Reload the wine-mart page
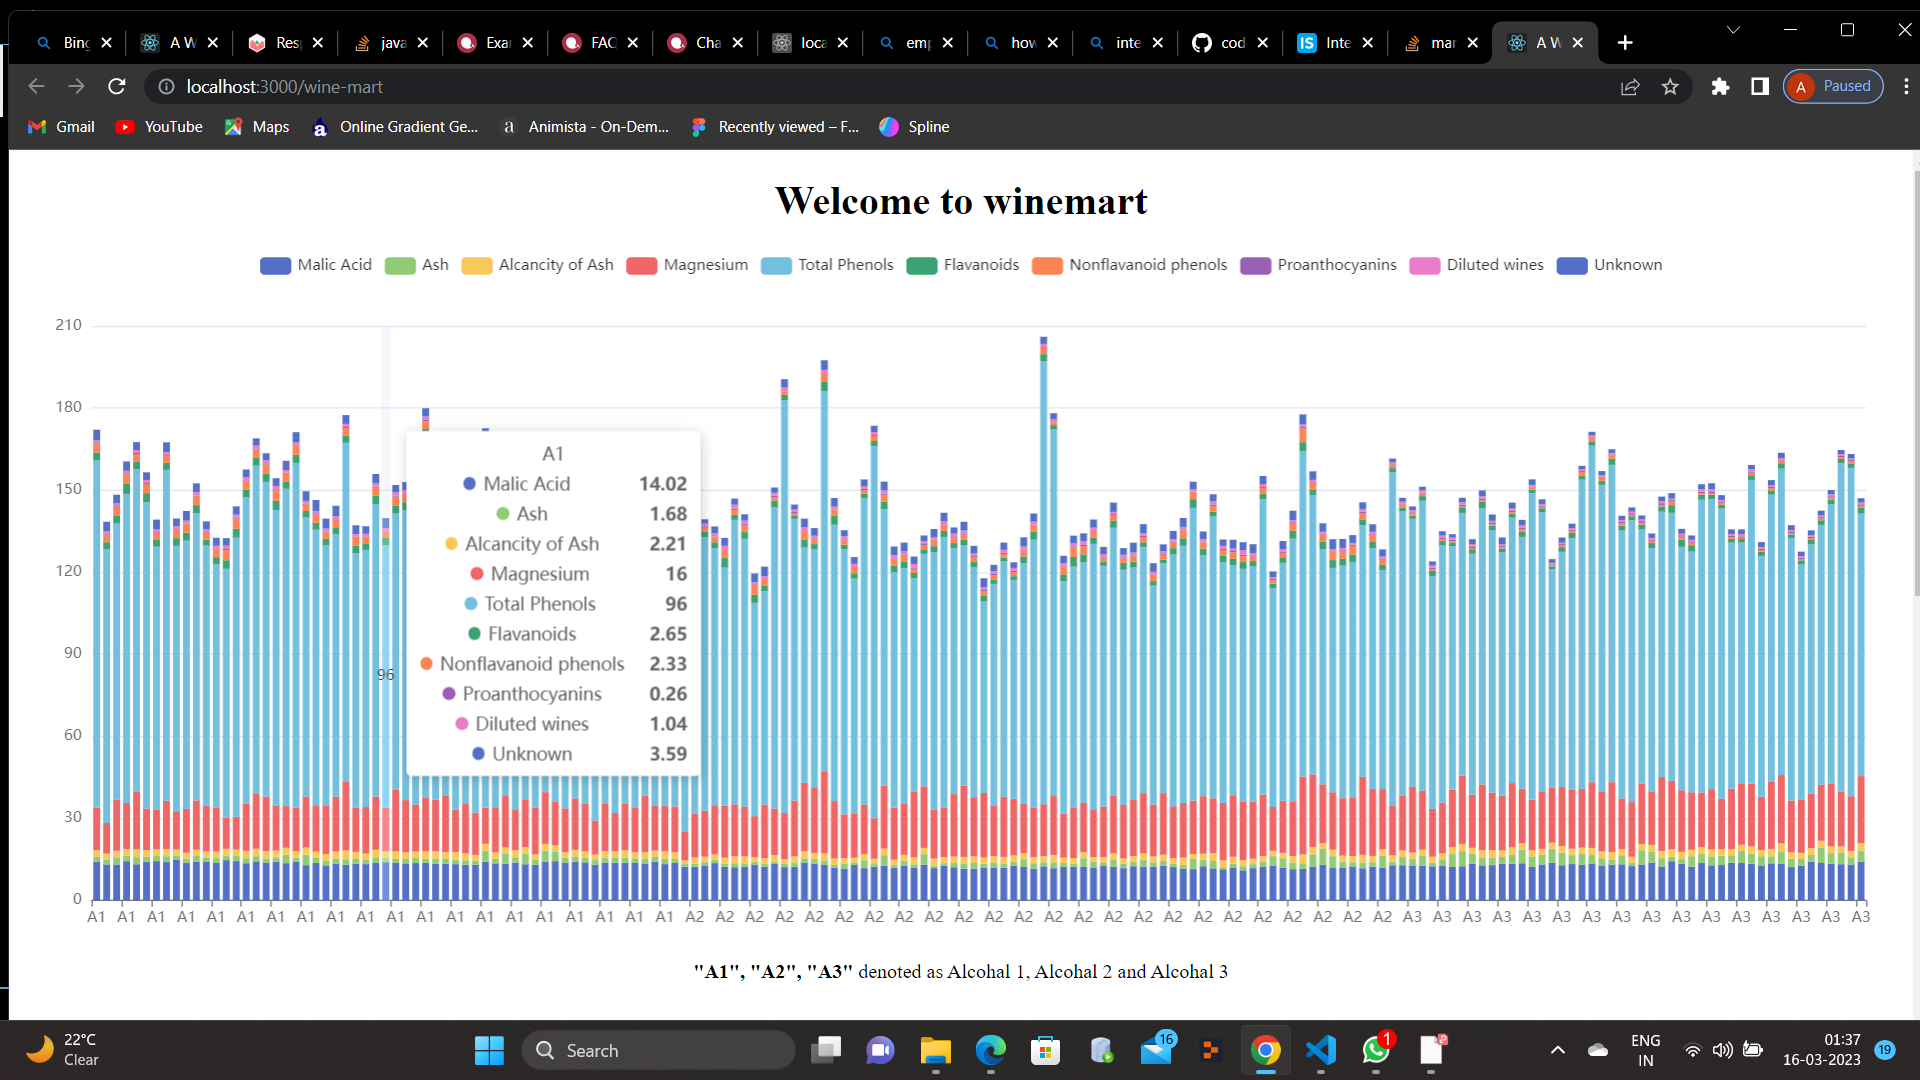 point(116,87)
